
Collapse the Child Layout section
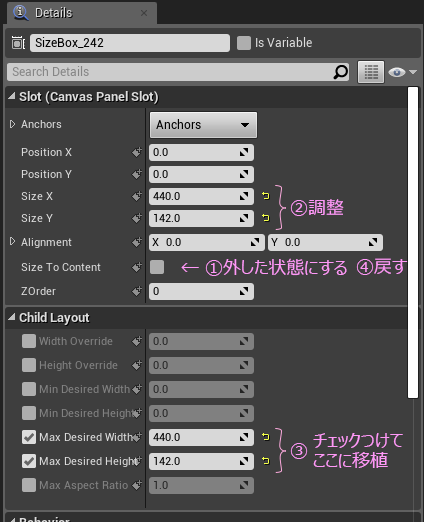click(x=12, y=317)
